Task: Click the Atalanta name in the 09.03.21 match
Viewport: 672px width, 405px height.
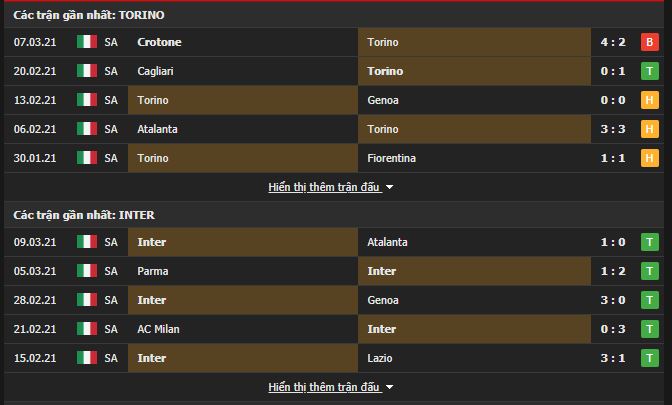Action: (387, 242)
